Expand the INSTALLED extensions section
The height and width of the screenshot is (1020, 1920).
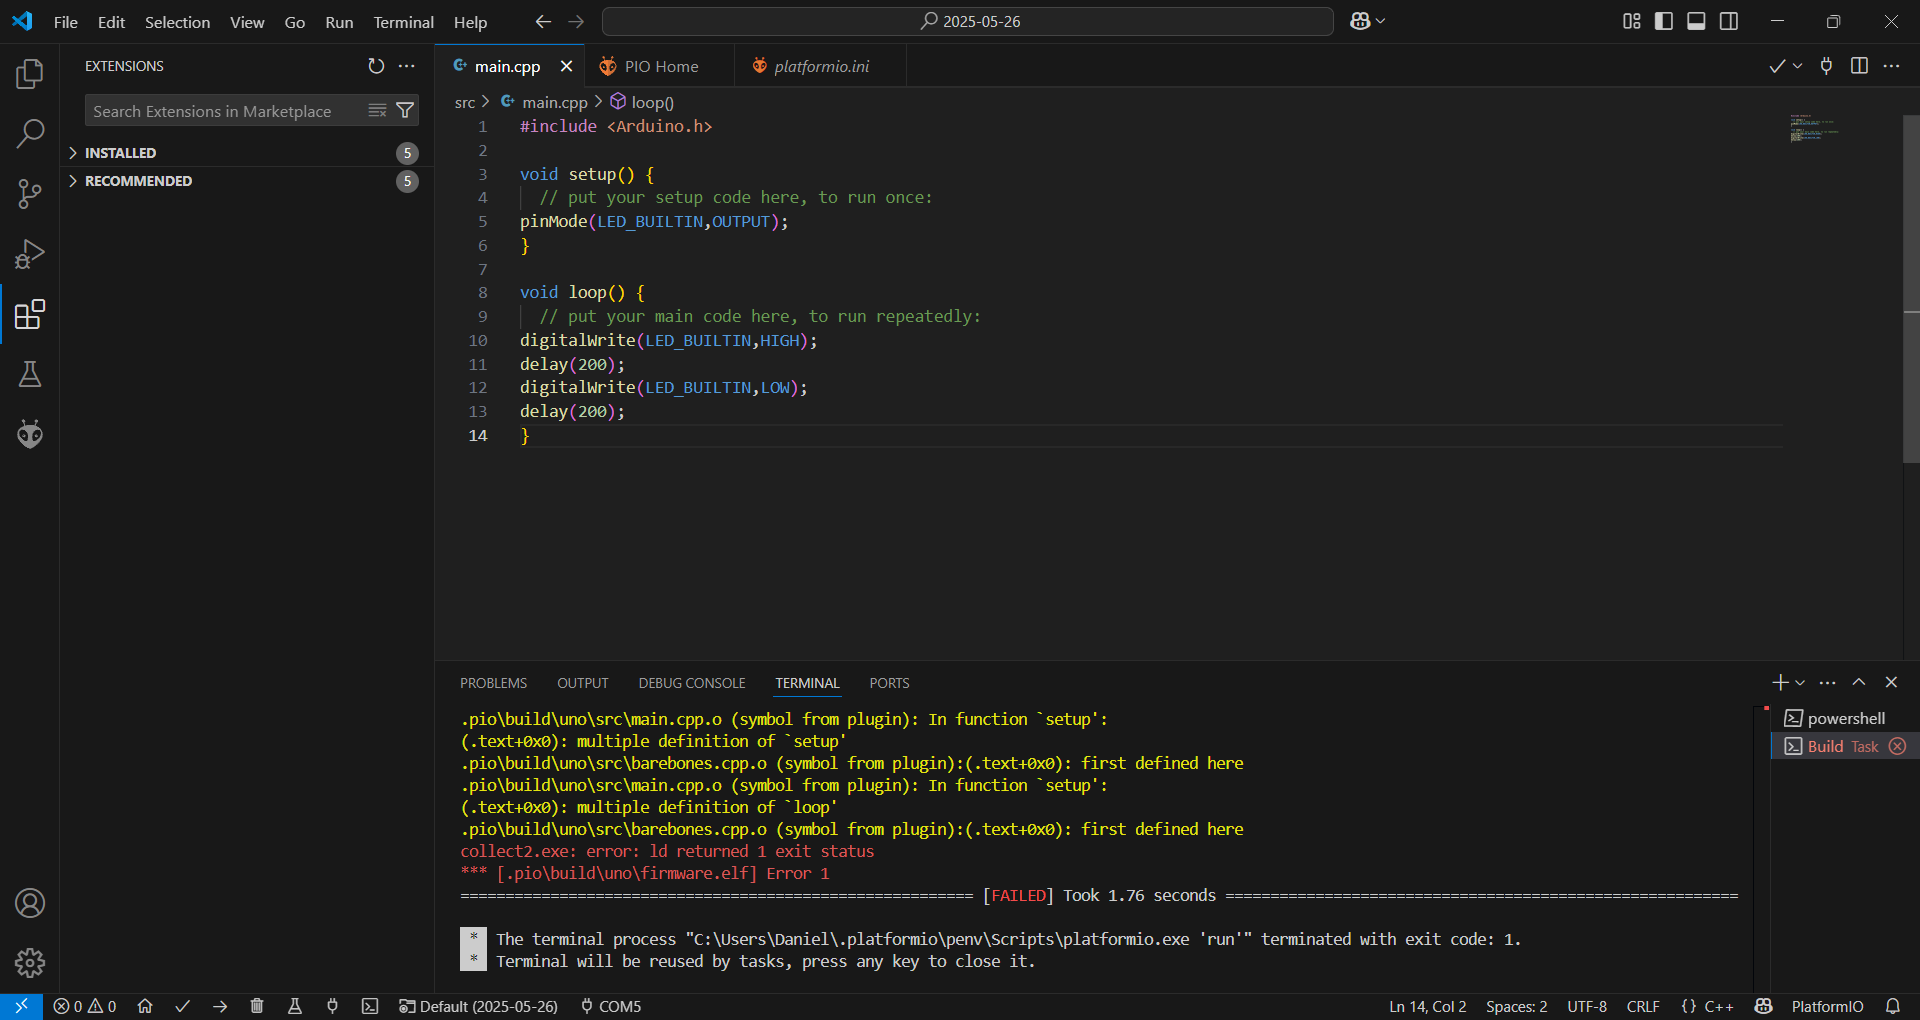point(245,153)
